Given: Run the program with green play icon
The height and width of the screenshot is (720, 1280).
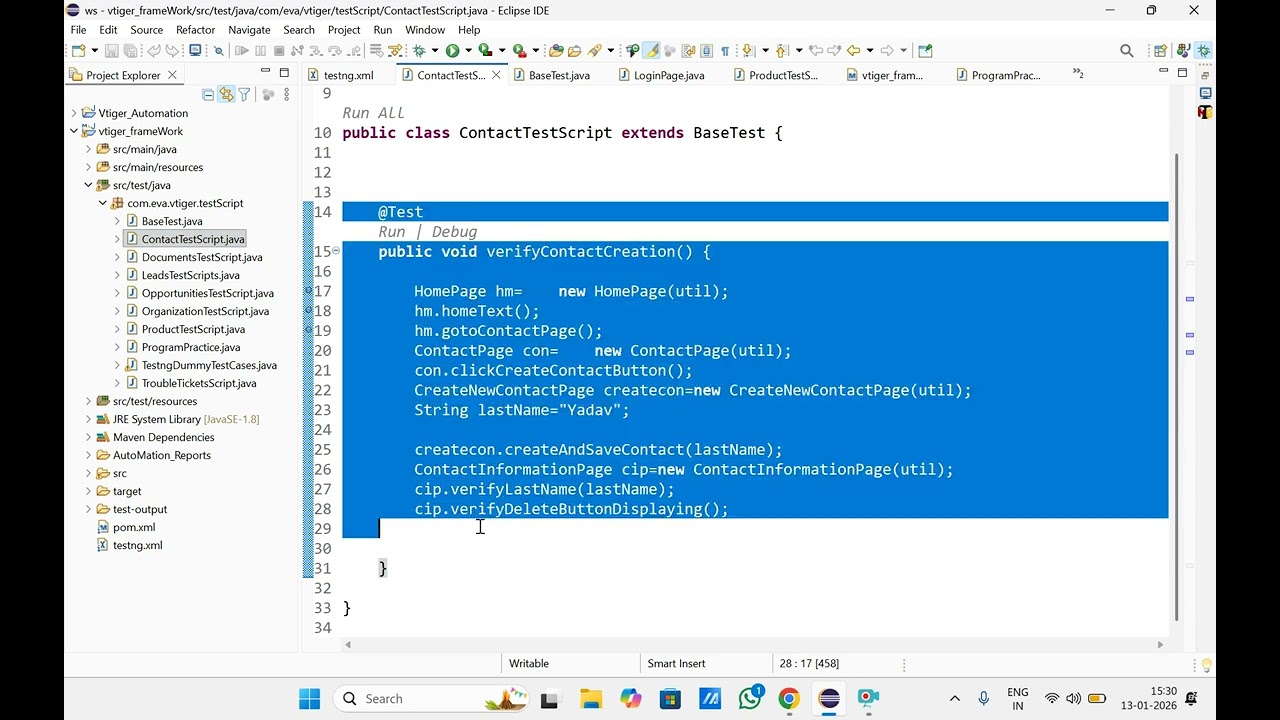Looking at the screenshot, I should pyautogui.click(x=452, y=50).
